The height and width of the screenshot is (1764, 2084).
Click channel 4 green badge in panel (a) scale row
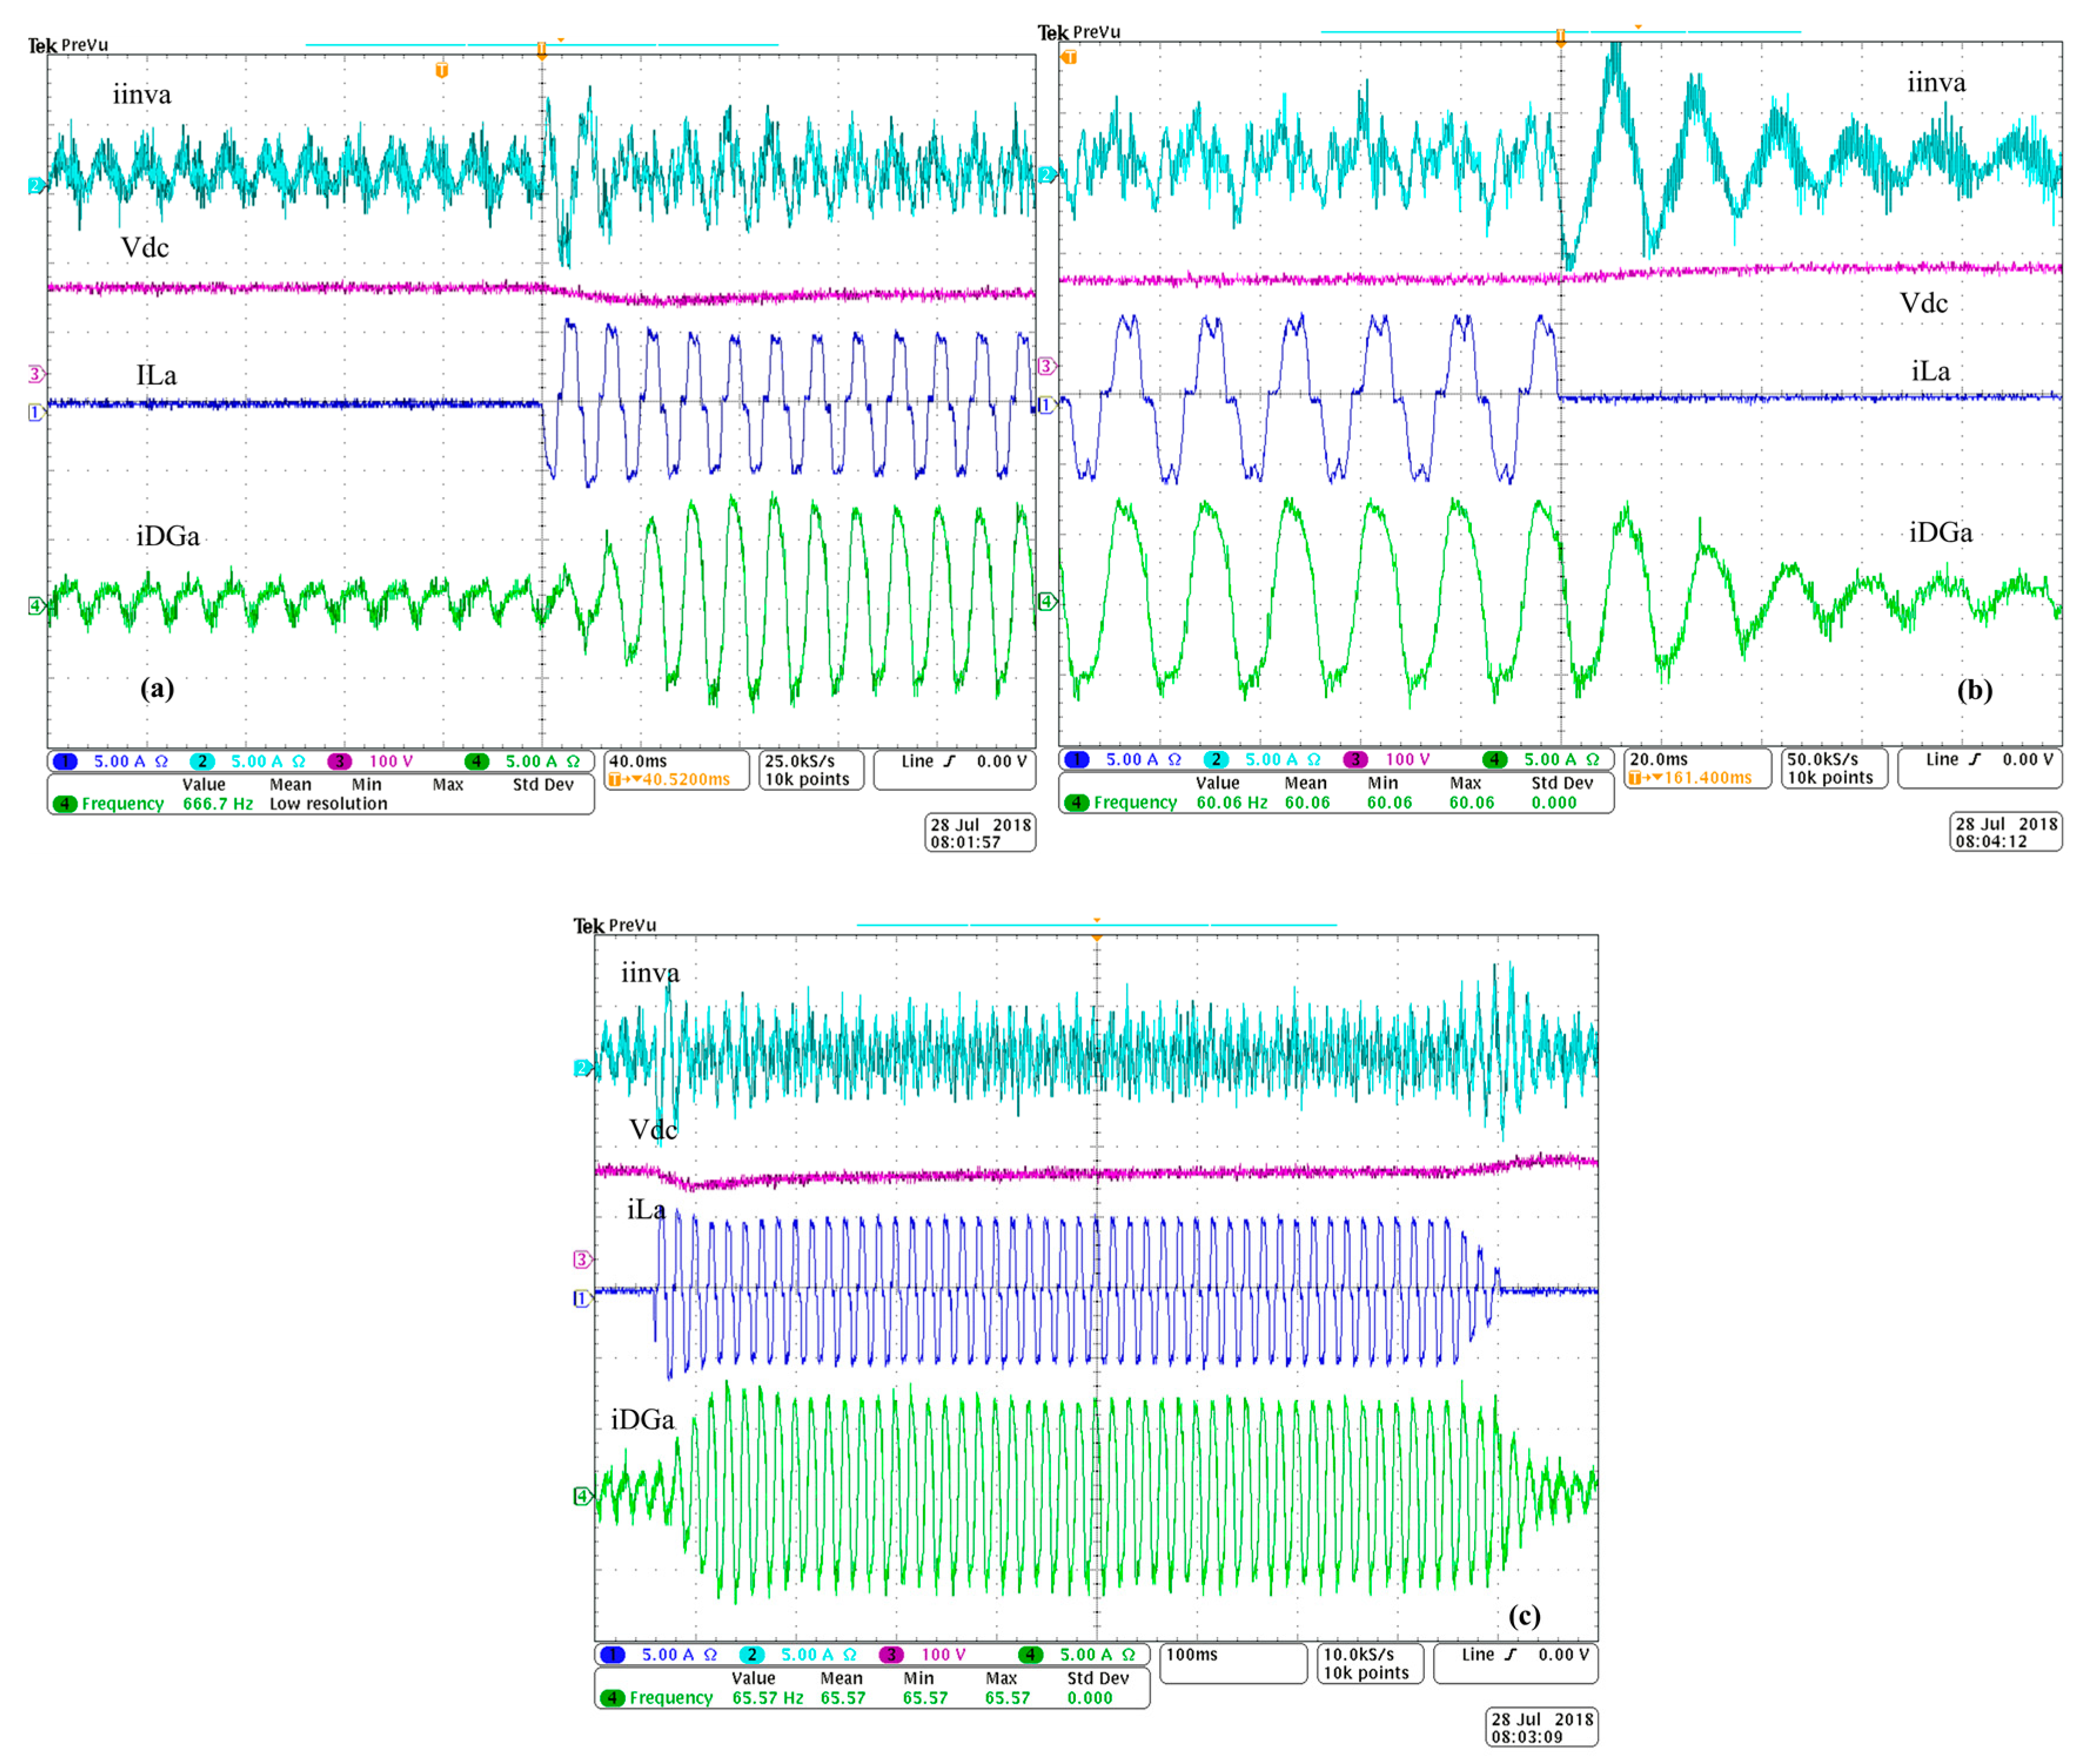(477, 761)
